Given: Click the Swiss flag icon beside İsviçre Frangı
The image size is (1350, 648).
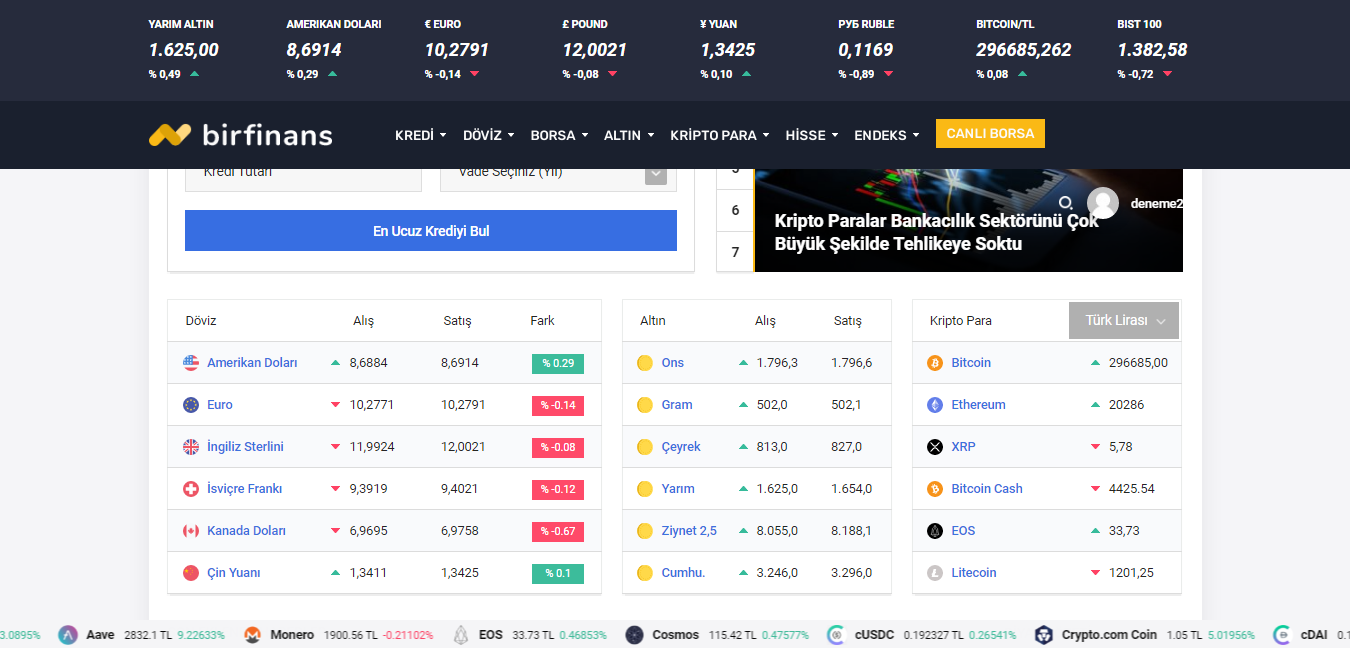Looking at the screenshot, I should pos(191,489).
